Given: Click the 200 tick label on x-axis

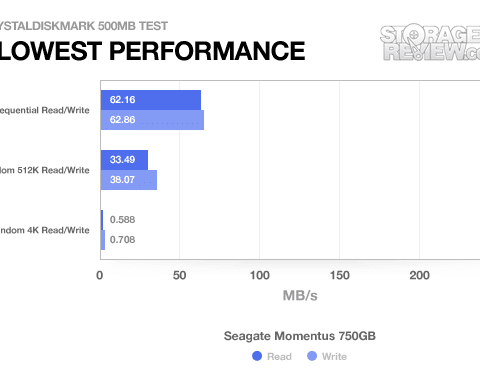Looking at the screenshot, I should coord(419,275).
